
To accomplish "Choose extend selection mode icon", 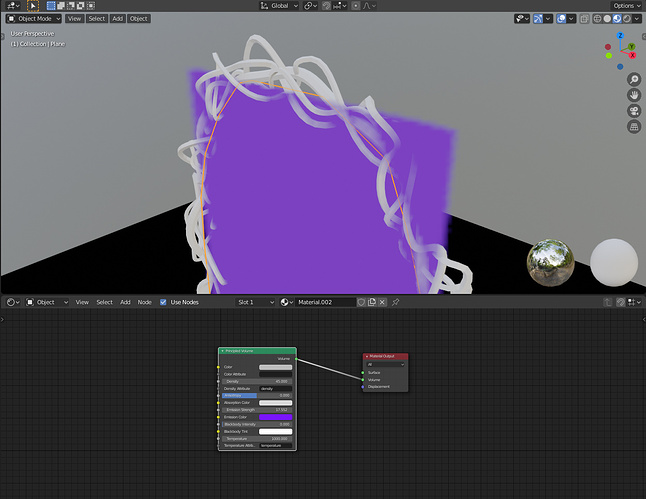I will [x=61, y=6].
